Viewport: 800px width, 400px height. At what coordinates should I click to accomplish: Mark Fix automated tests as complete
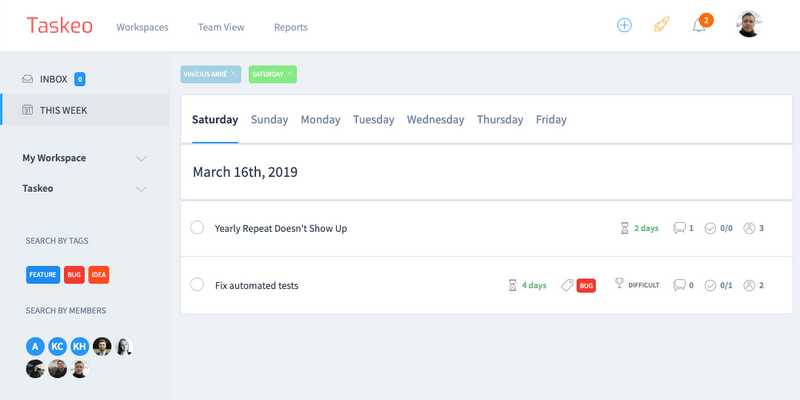pyautogui.click(x=197, y=285)
